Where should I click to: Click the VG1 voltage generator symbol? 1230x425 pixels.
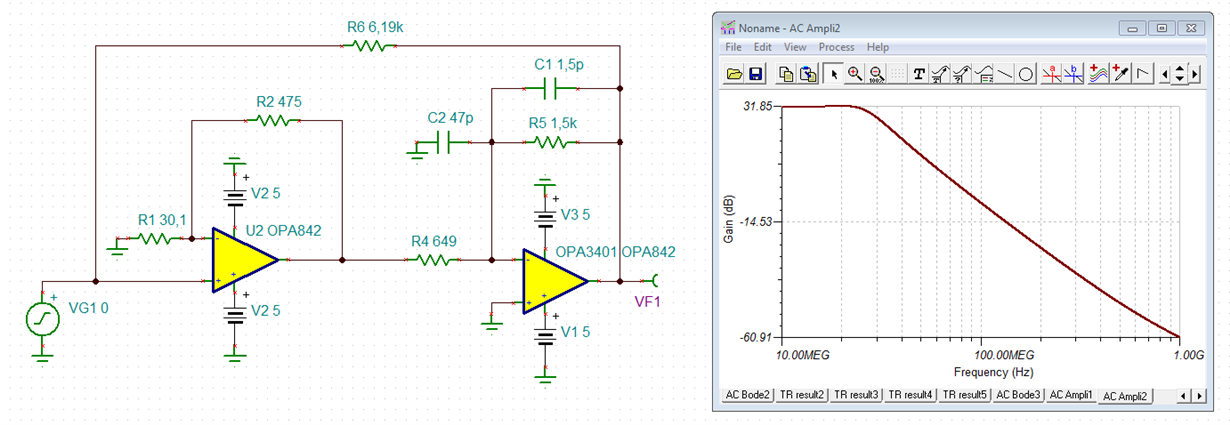coord(43,319)
